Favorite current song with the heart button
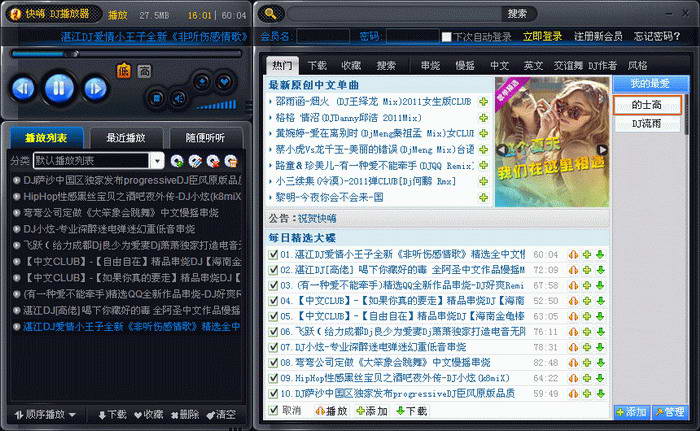Viewport: 700px width, 431px height. tap(224, 82)
